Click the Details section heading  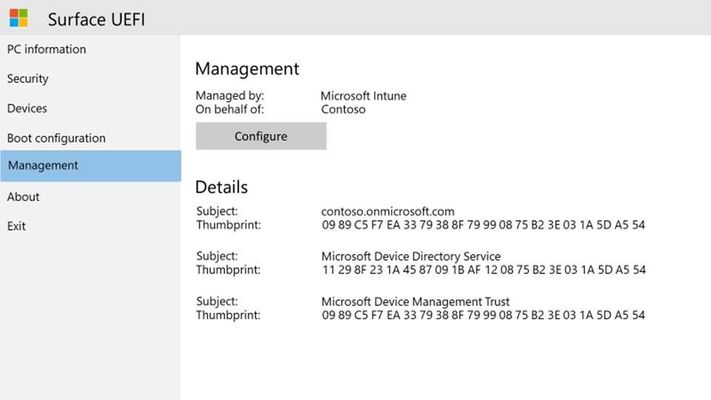click(x=221, y=187)
